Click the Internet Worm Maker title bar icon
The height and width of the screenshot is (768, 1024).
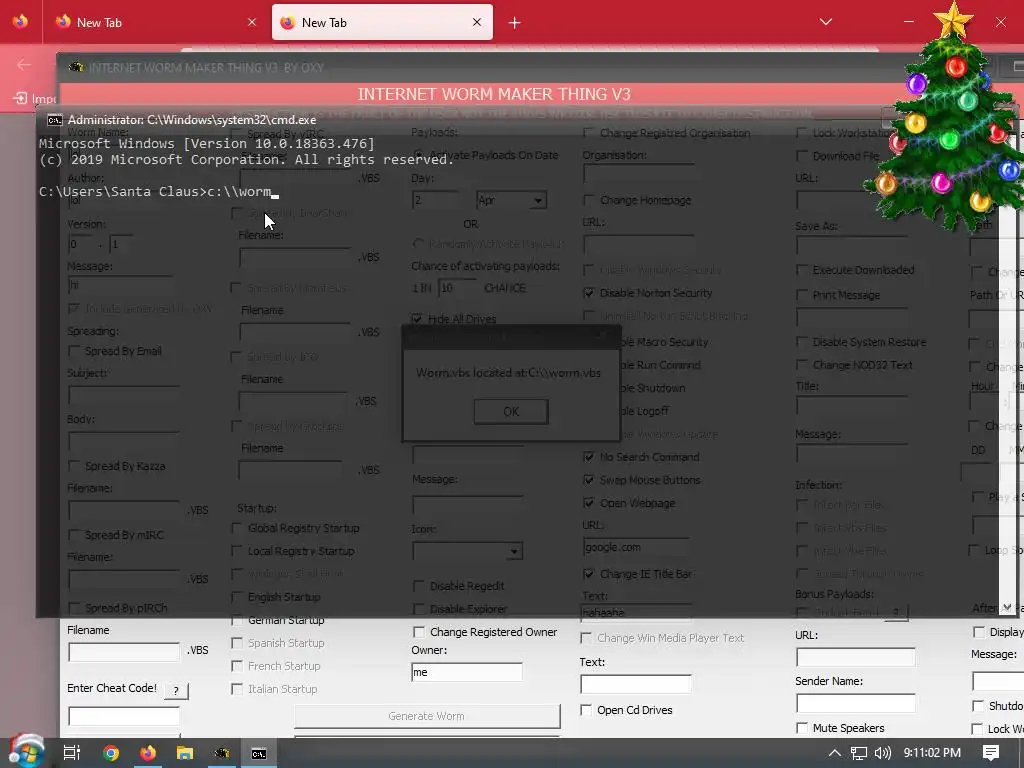click(76, 67)
